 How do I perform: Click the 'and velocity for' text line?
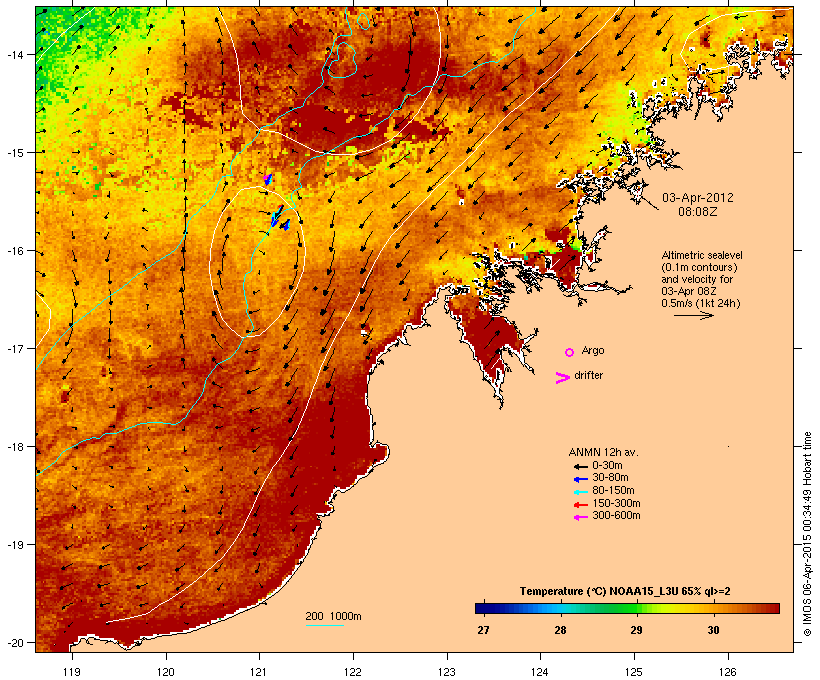(x=697, y=279)
